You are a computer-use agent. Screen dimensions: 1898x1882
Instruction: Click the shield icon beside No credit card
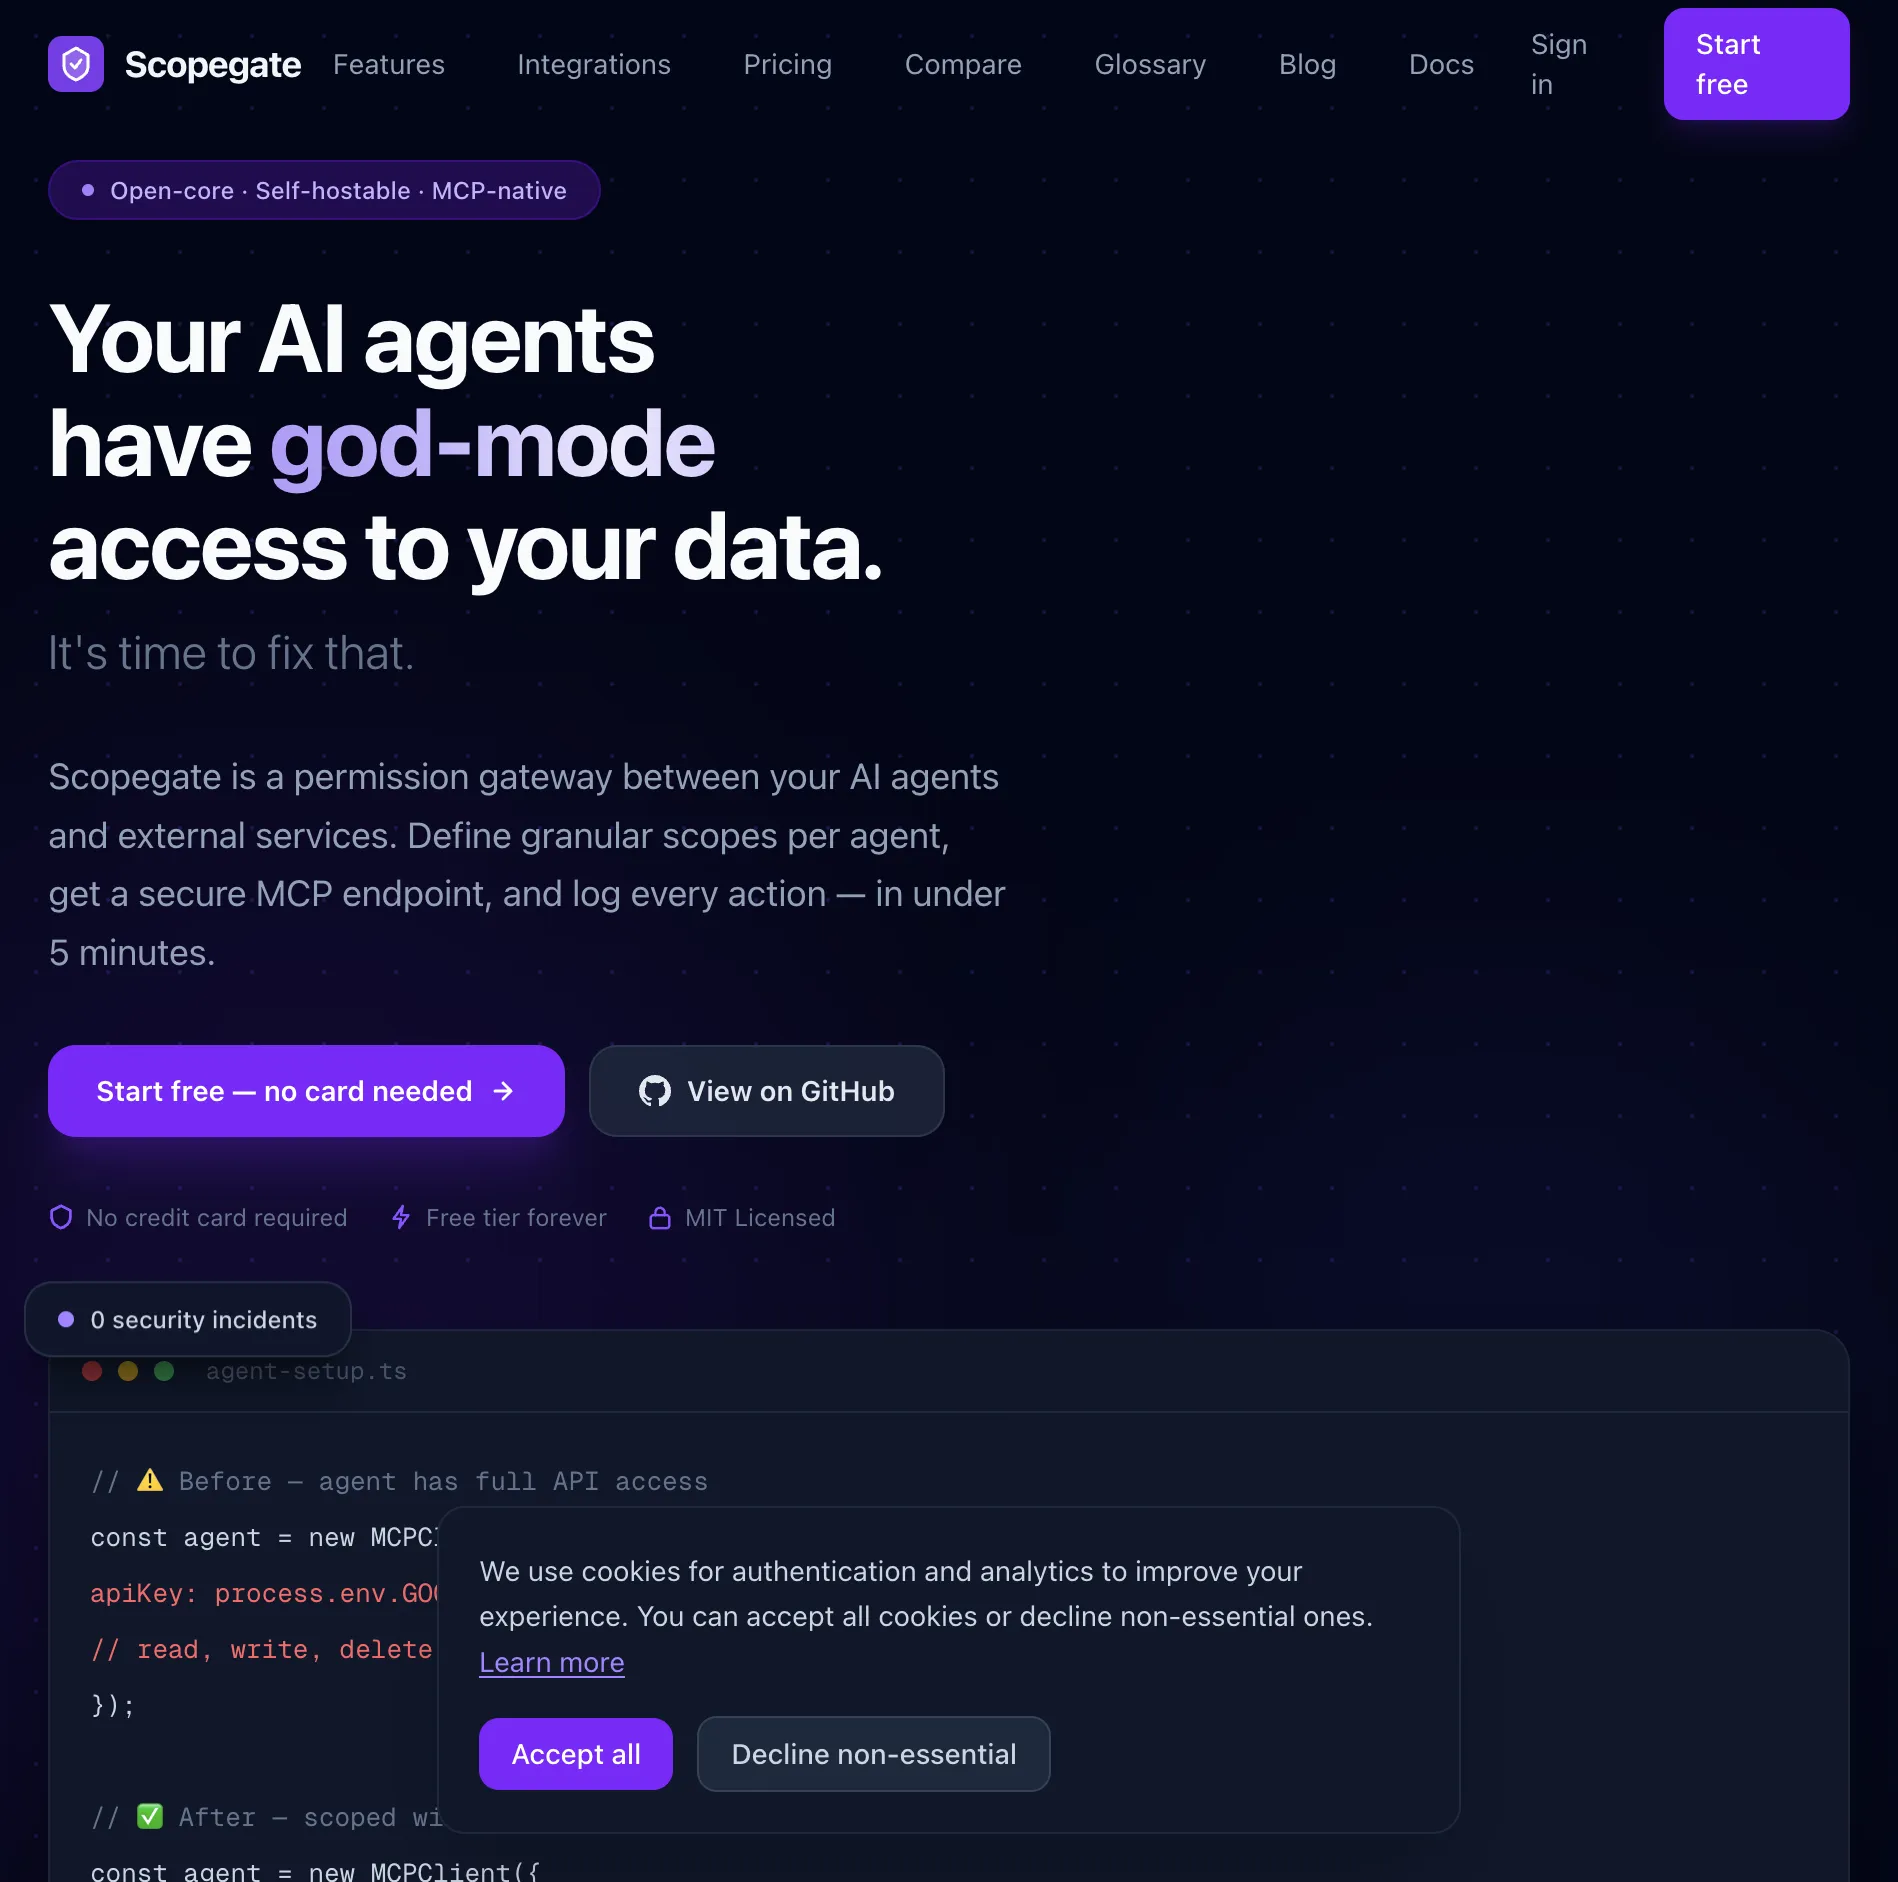coord(61,1217)
